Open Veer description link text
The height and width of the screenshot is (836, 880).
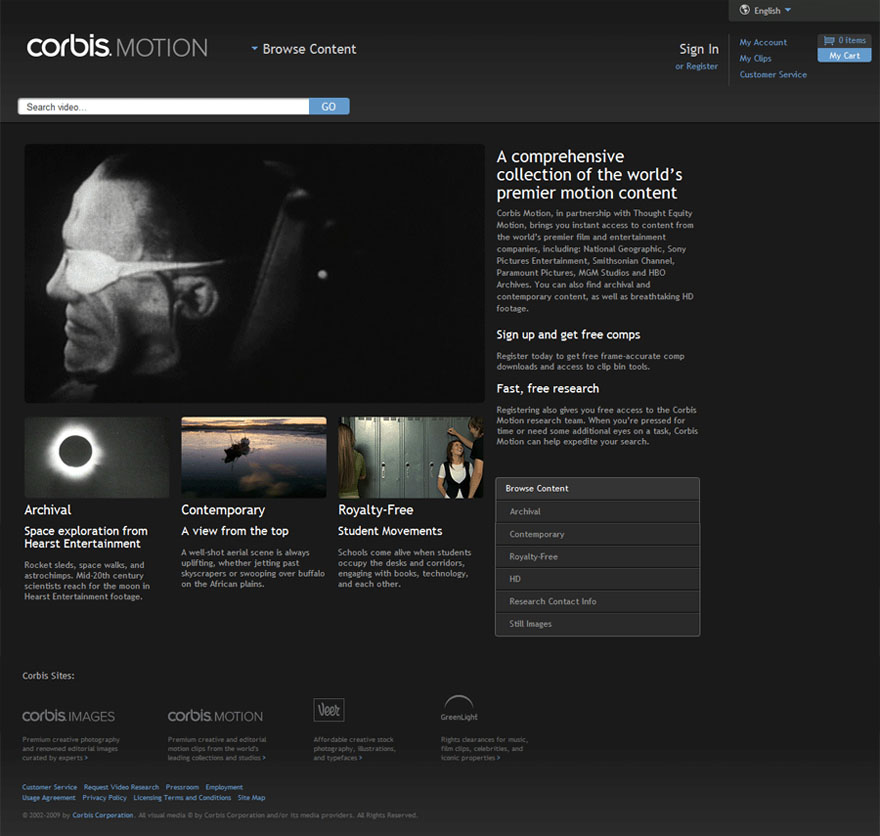[354, 748]
